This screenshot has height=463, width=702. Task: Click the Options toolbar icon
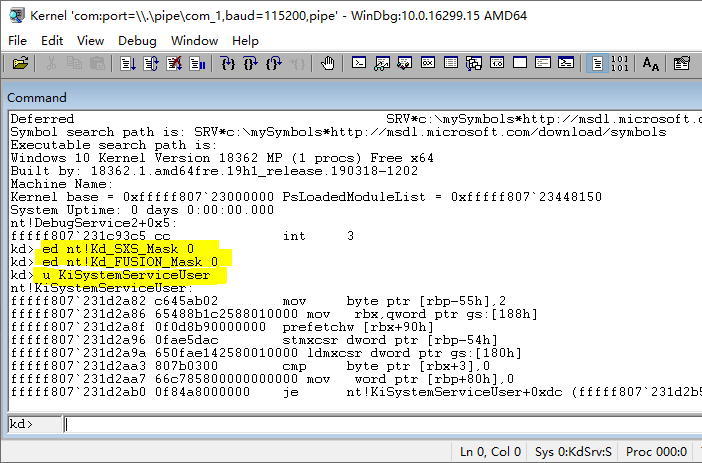(681, 64)
